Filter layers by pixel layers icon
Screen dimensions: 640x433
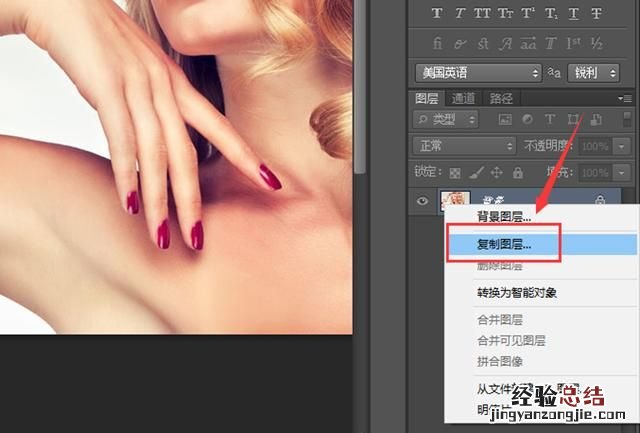tap(505, 119)
